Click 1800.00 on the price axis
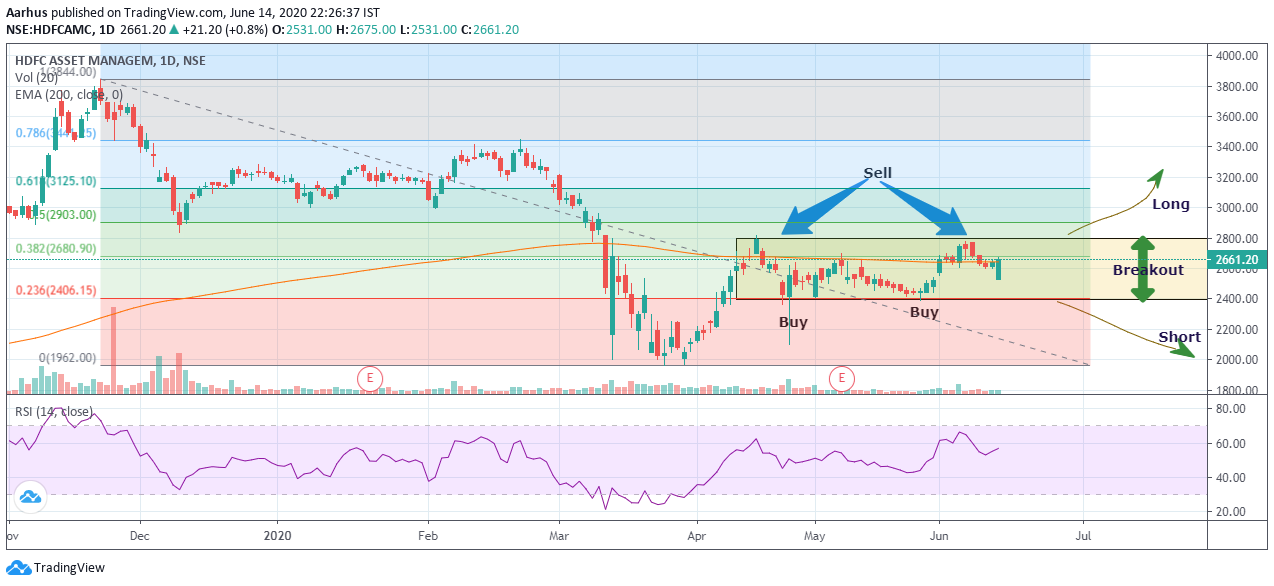The height and width of the screenshot is (586, 1274). coord(1239,390)
